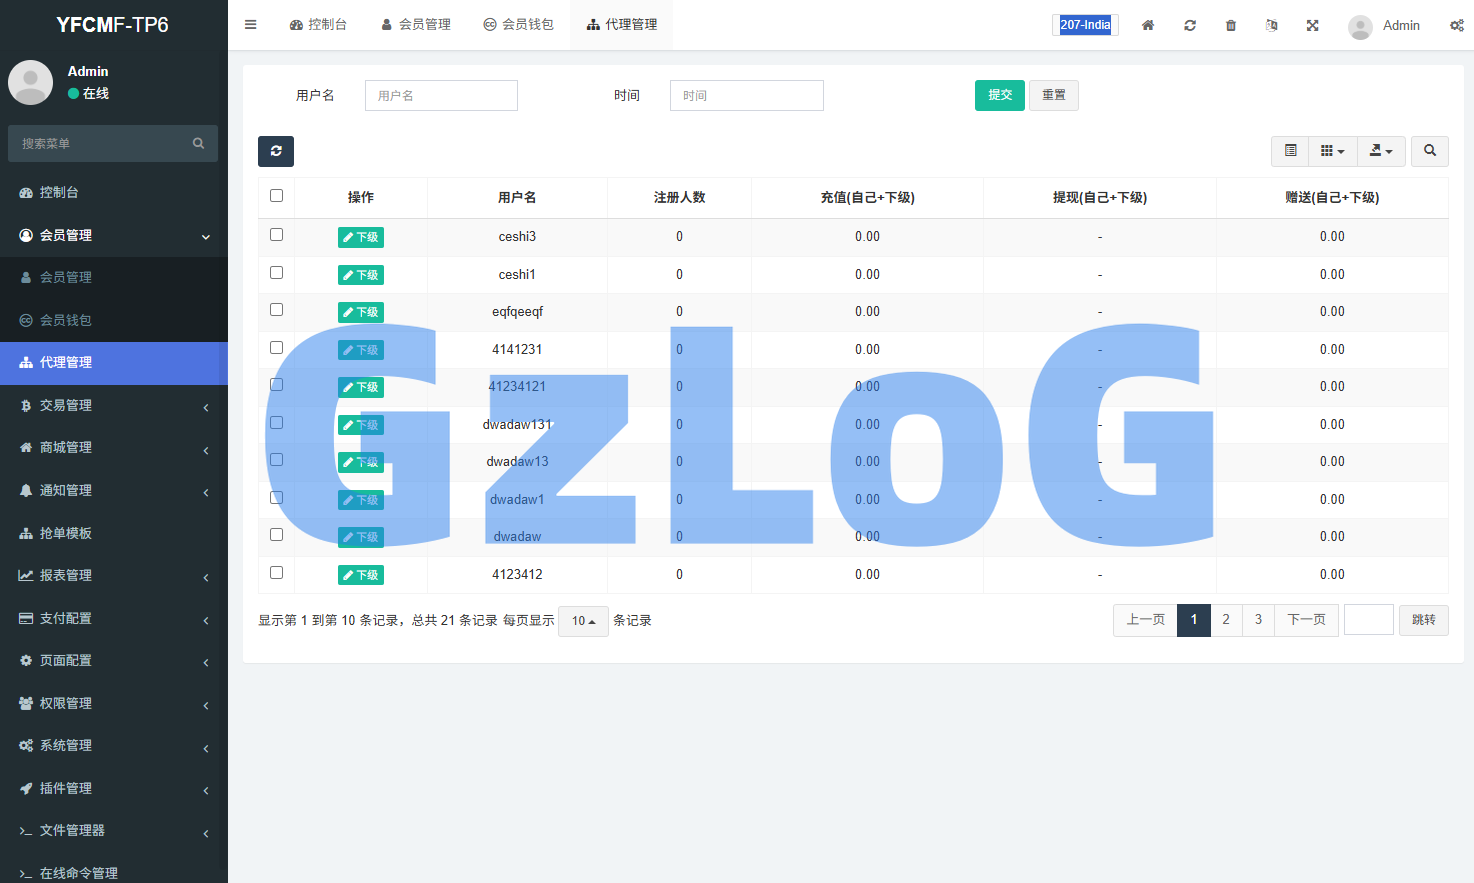Open settings via the gears icon
The width and height of the screenshot is (1474, 883).
pos(1456,25)
